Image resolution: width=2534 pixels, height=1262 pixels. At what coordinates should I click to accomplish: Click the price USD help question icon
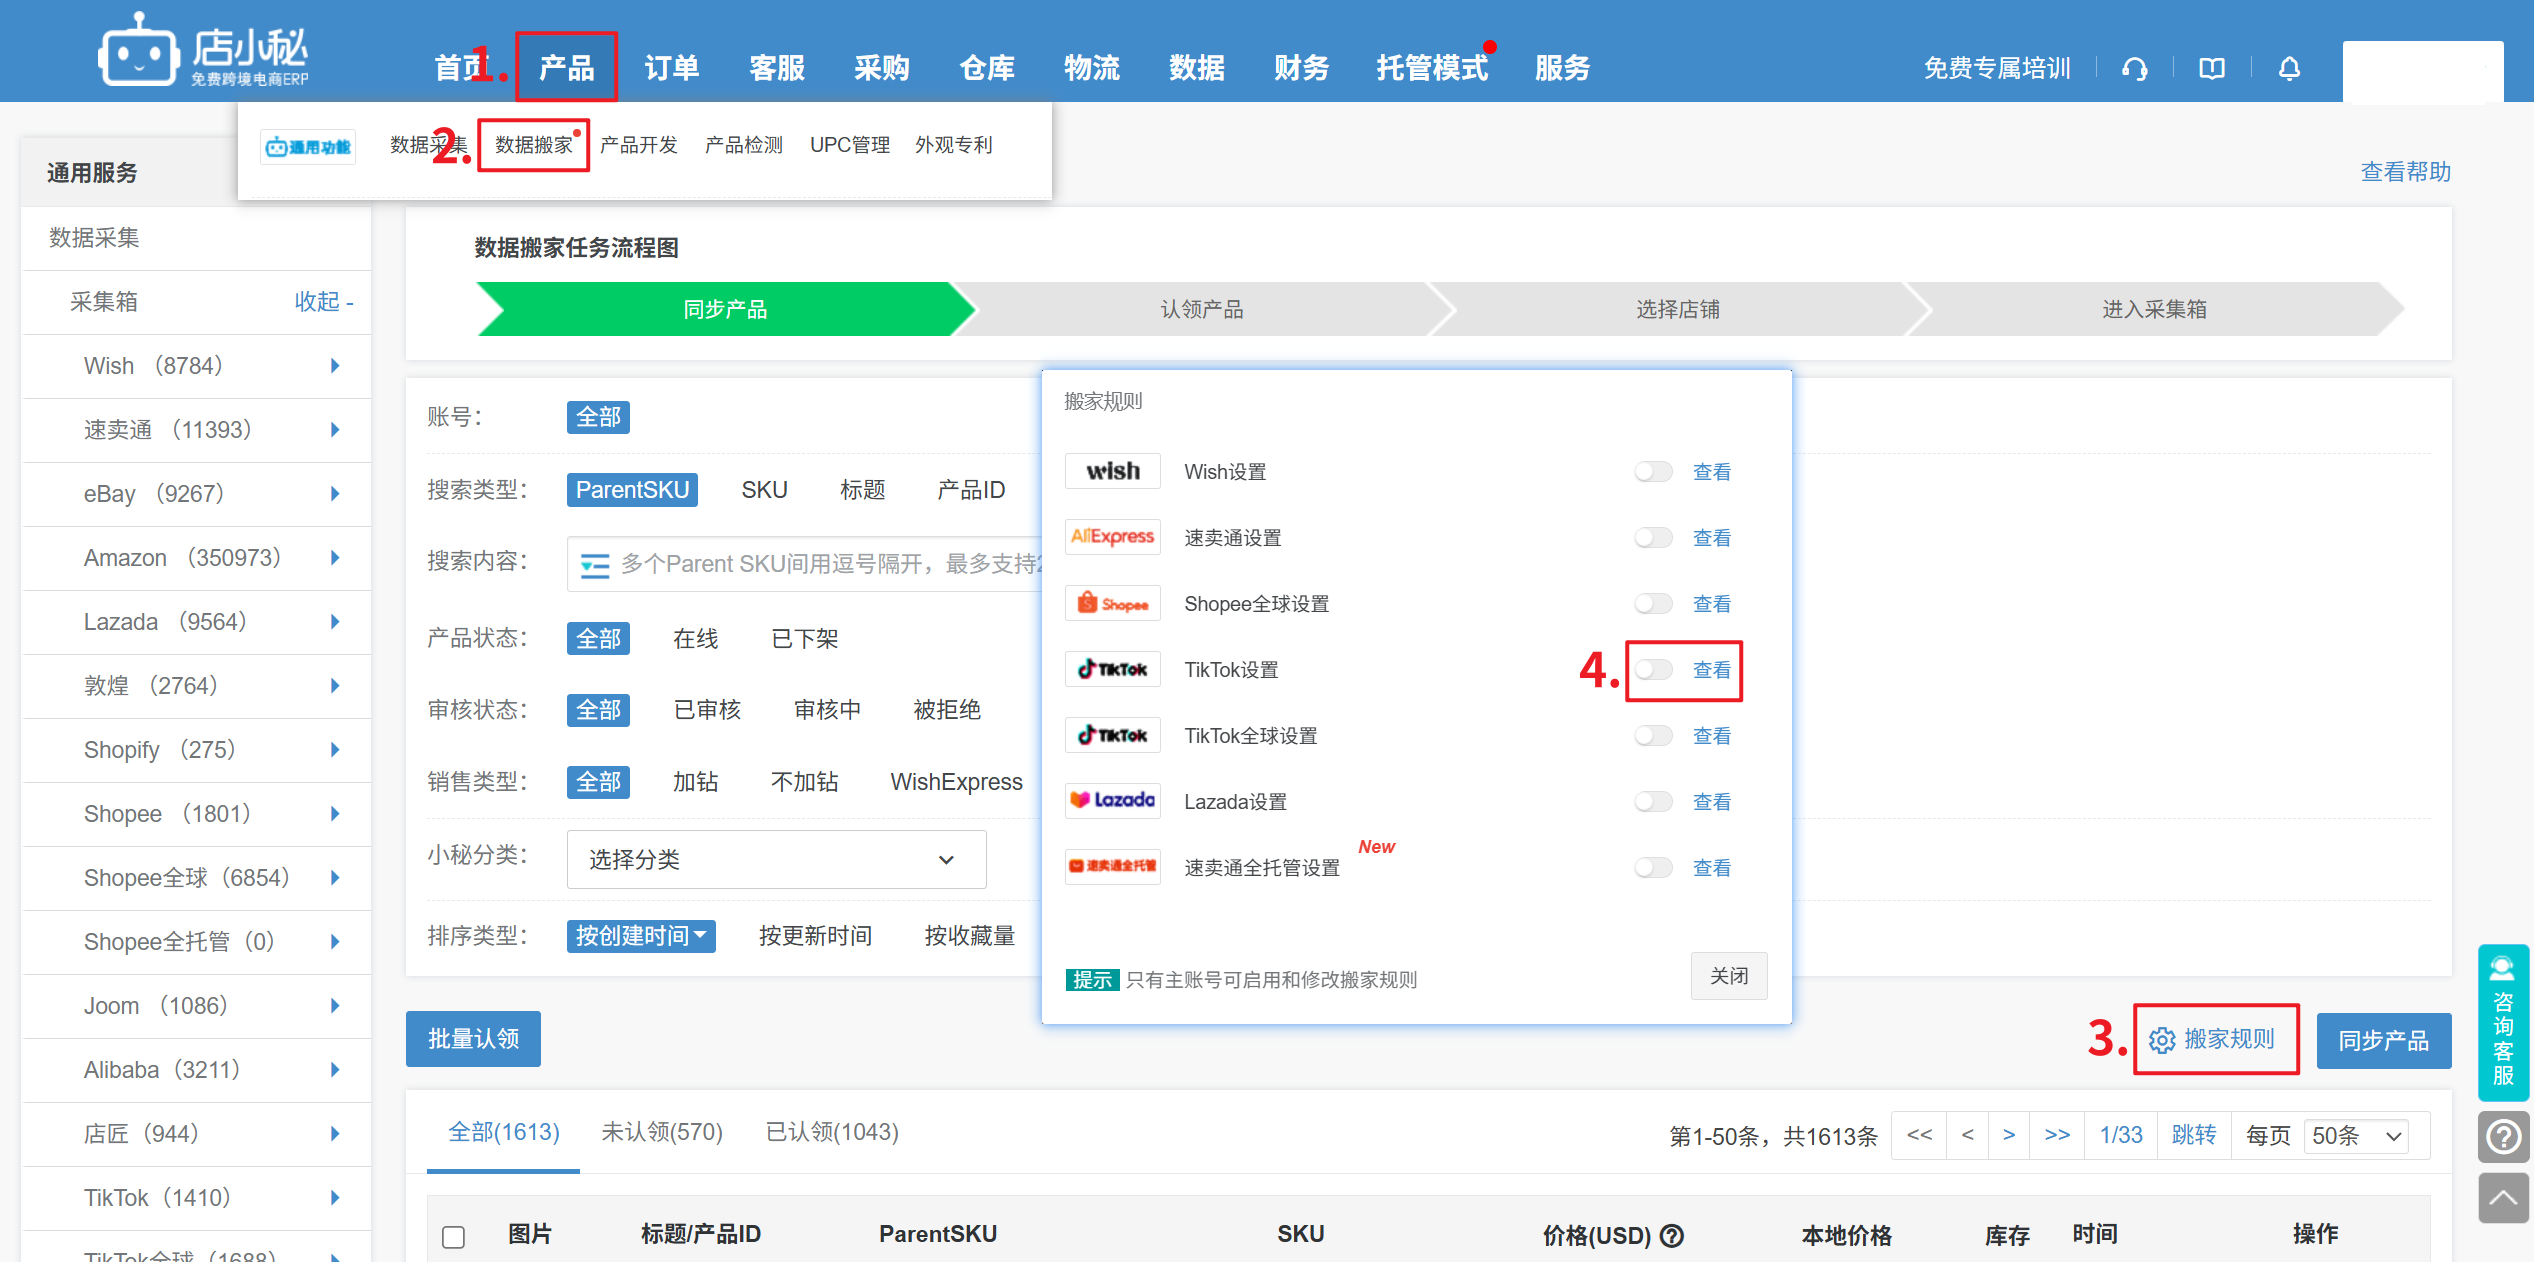pos(1672,1235)
